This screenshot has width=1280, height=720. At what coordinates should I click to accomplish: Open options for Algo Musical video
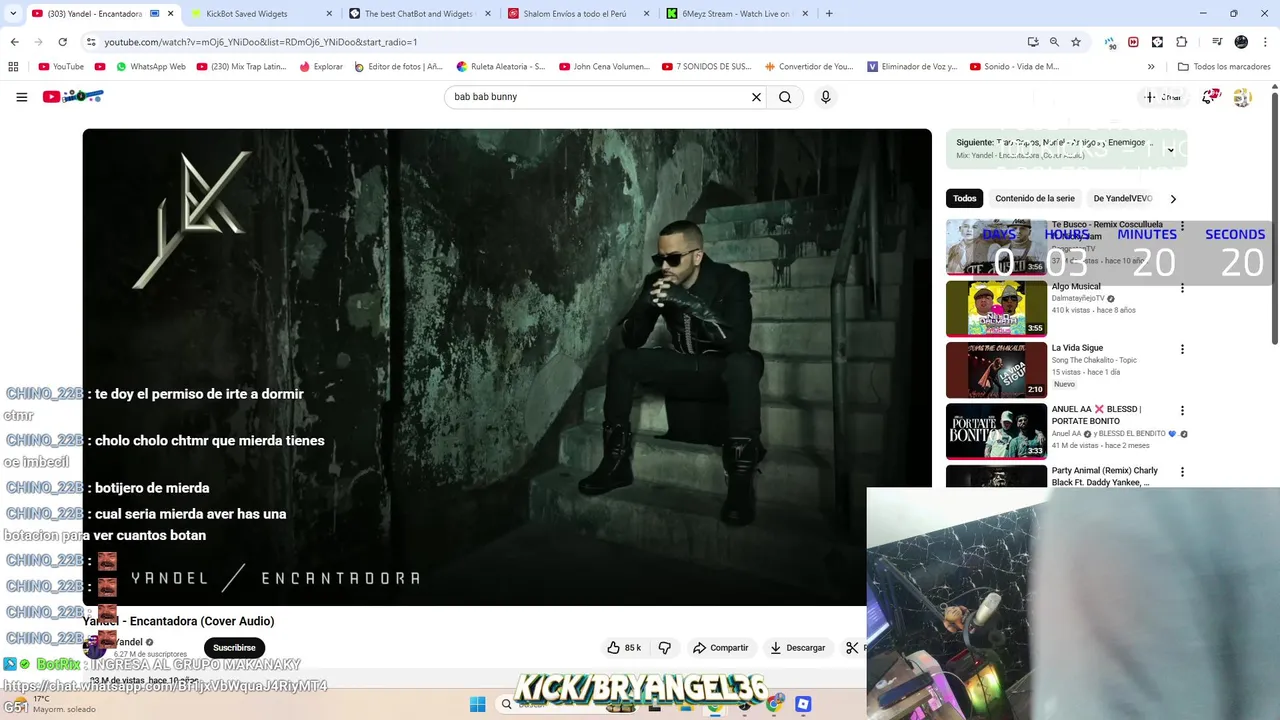click(1182, 288)
